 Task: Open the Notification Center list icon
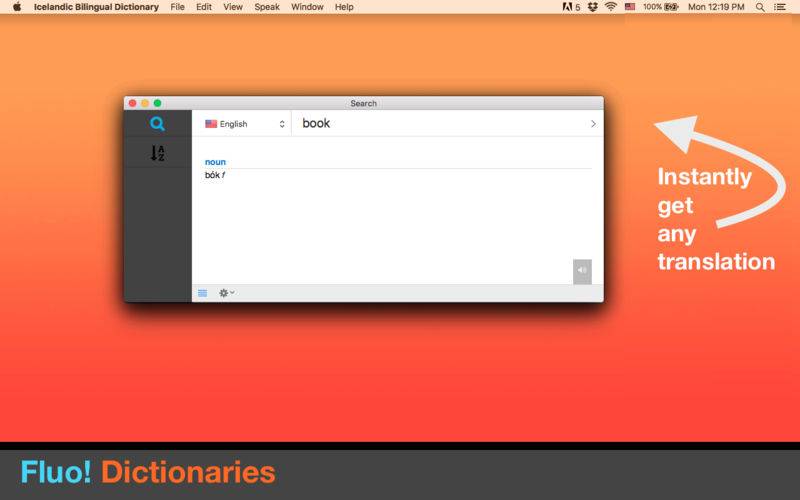(780, 7)
